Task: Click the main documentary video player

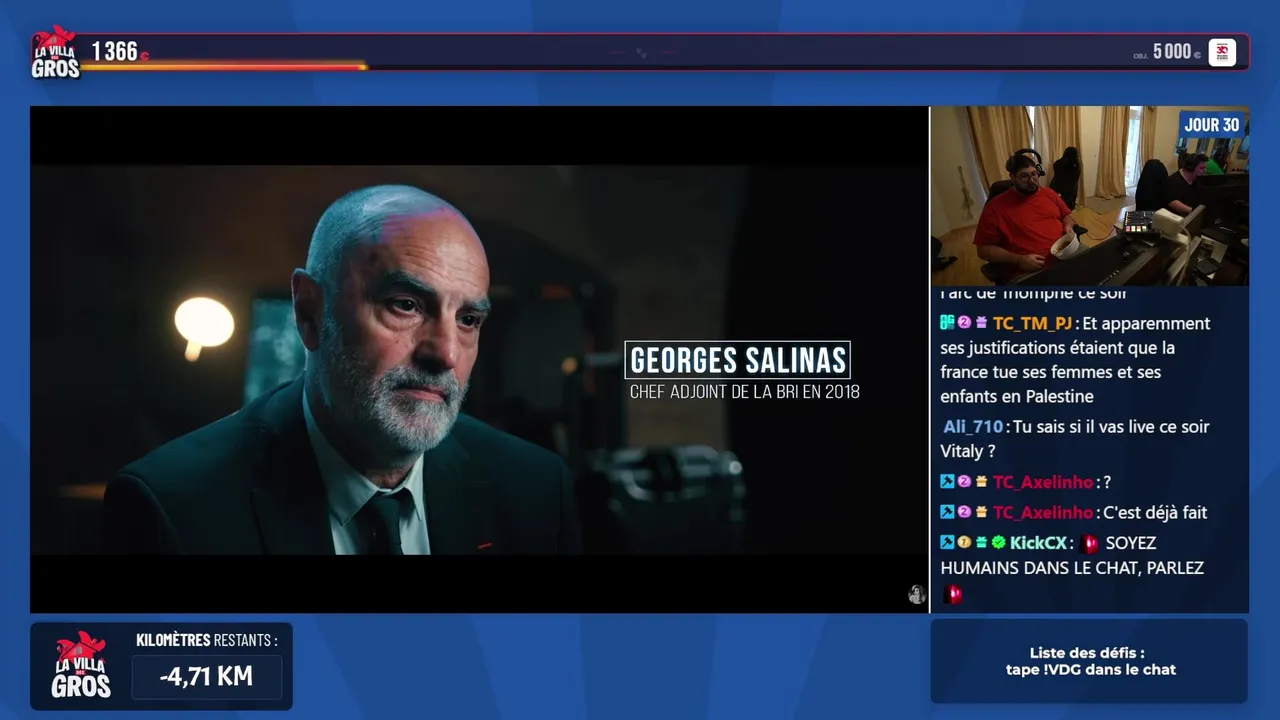Action: (x=480, y=360)
